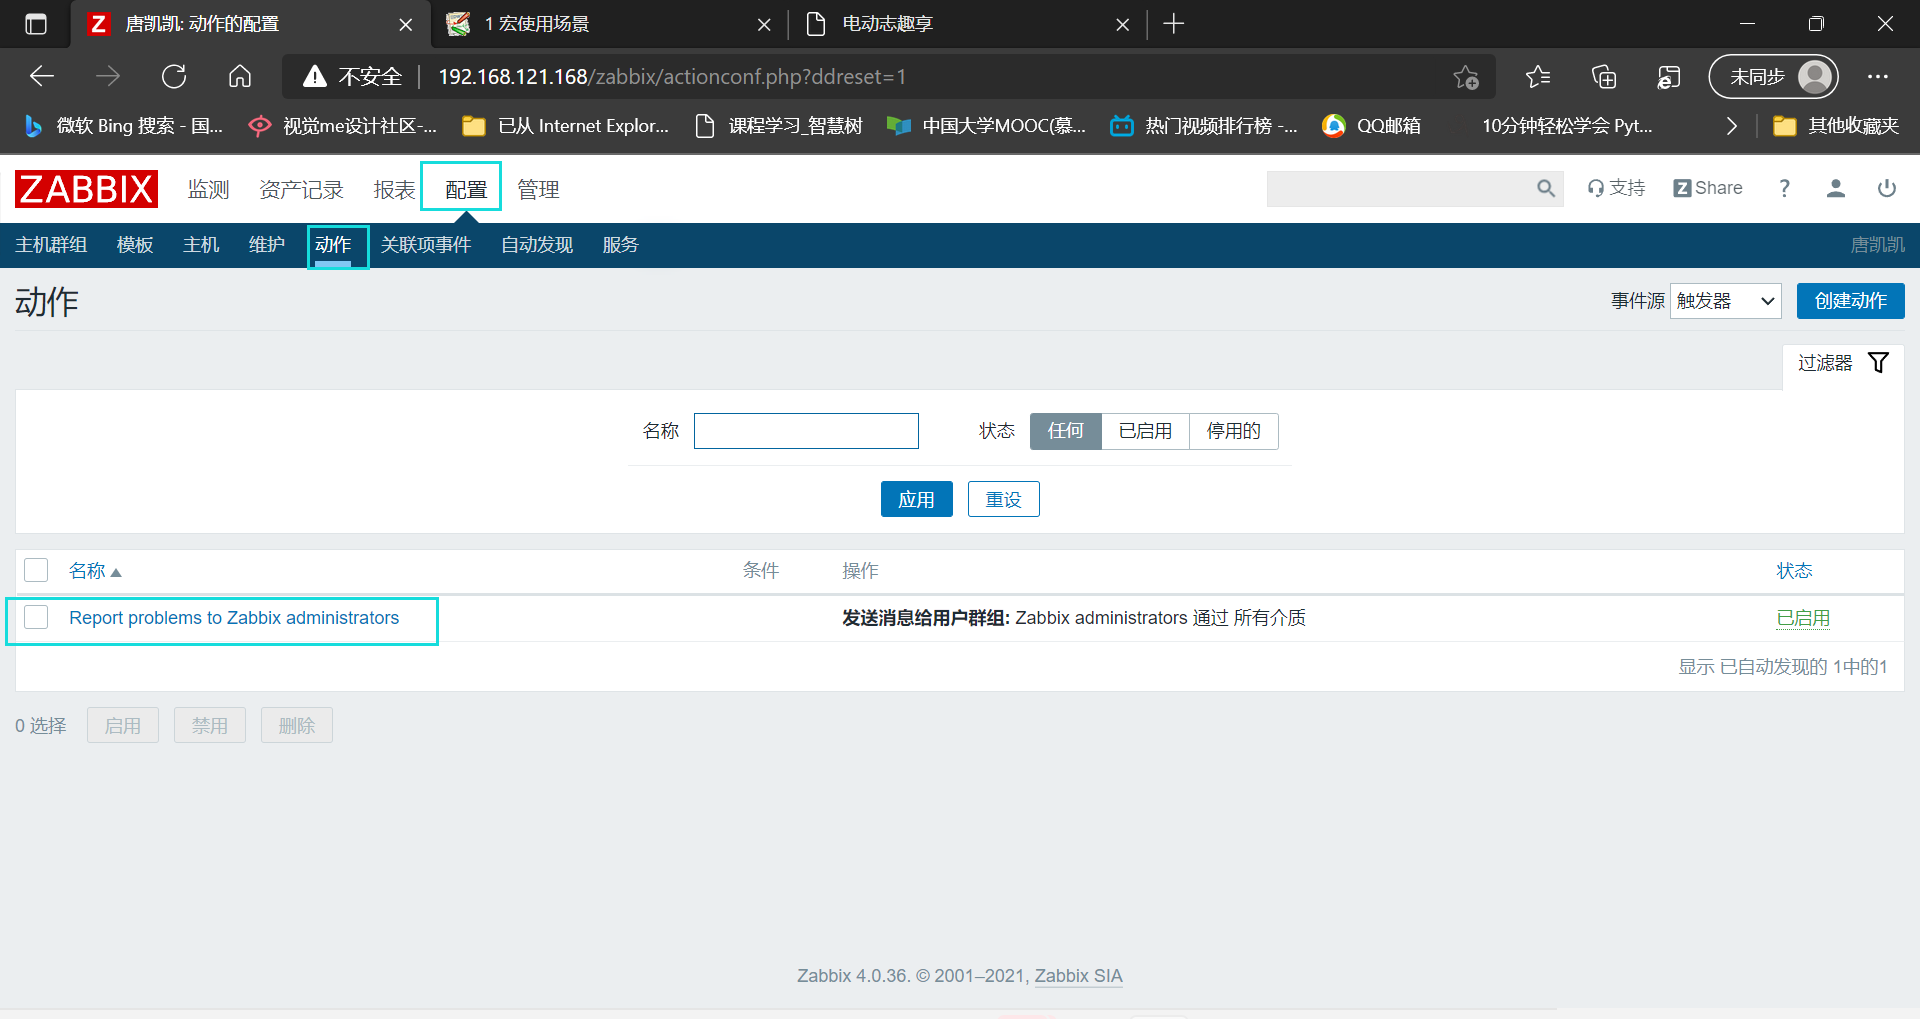1920x1019 pixels.
Task: Open the Internet Explorer imported folder
Action: 566,126
